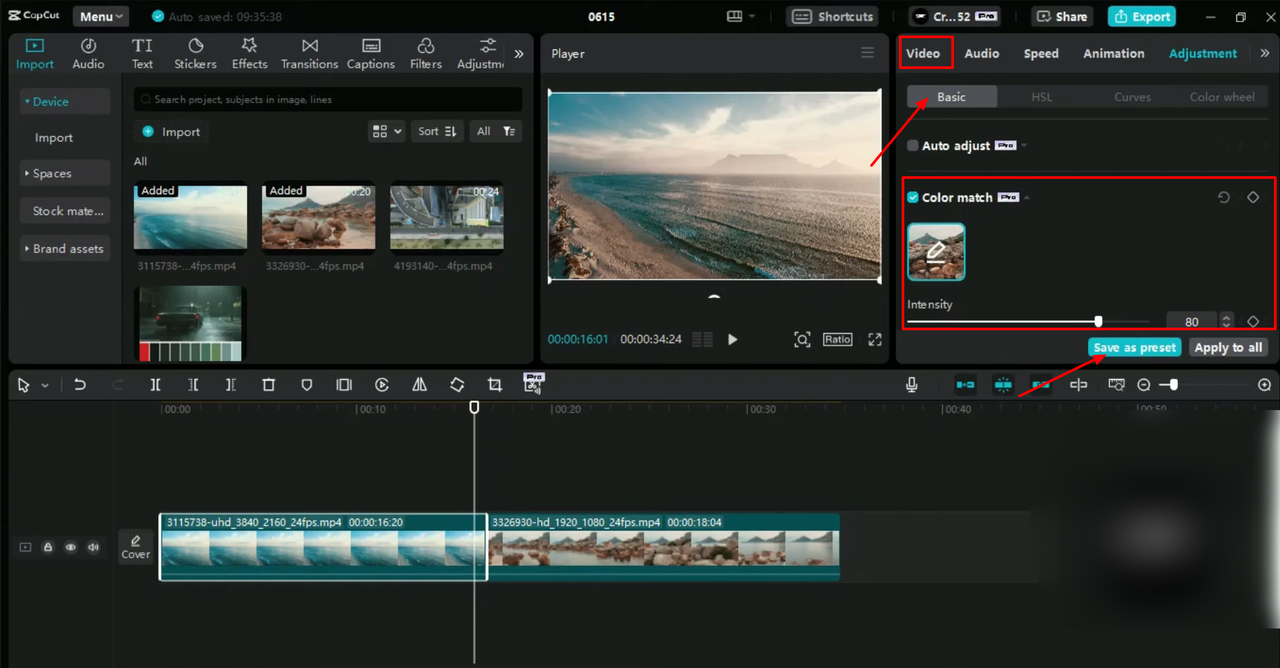Hide the main track with eye icon
Image resolution: width=1280 pixels, height=668 pixels.
click(71, 548)
